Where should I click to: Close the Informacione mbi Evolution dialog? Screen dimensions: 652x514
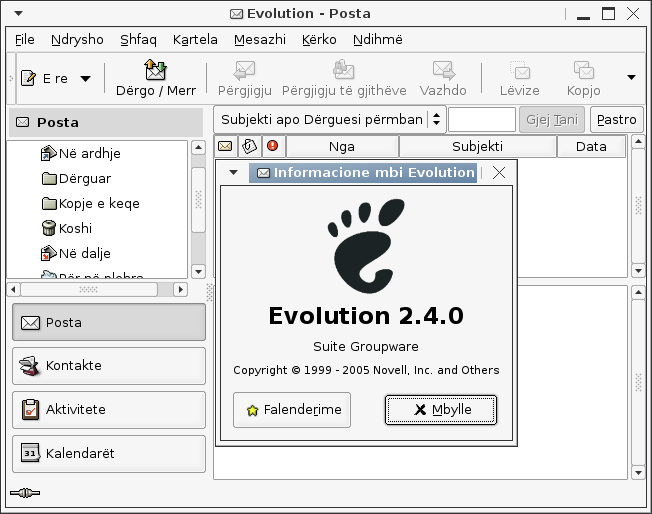coord(499,173)
